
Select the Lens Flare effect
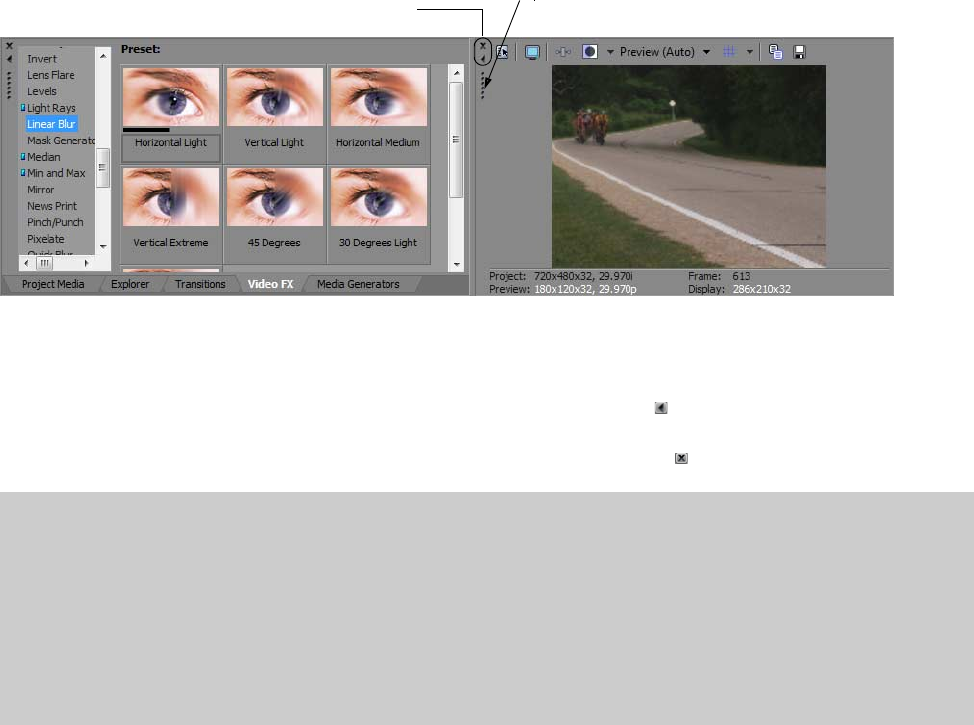(x=50, y=75)
